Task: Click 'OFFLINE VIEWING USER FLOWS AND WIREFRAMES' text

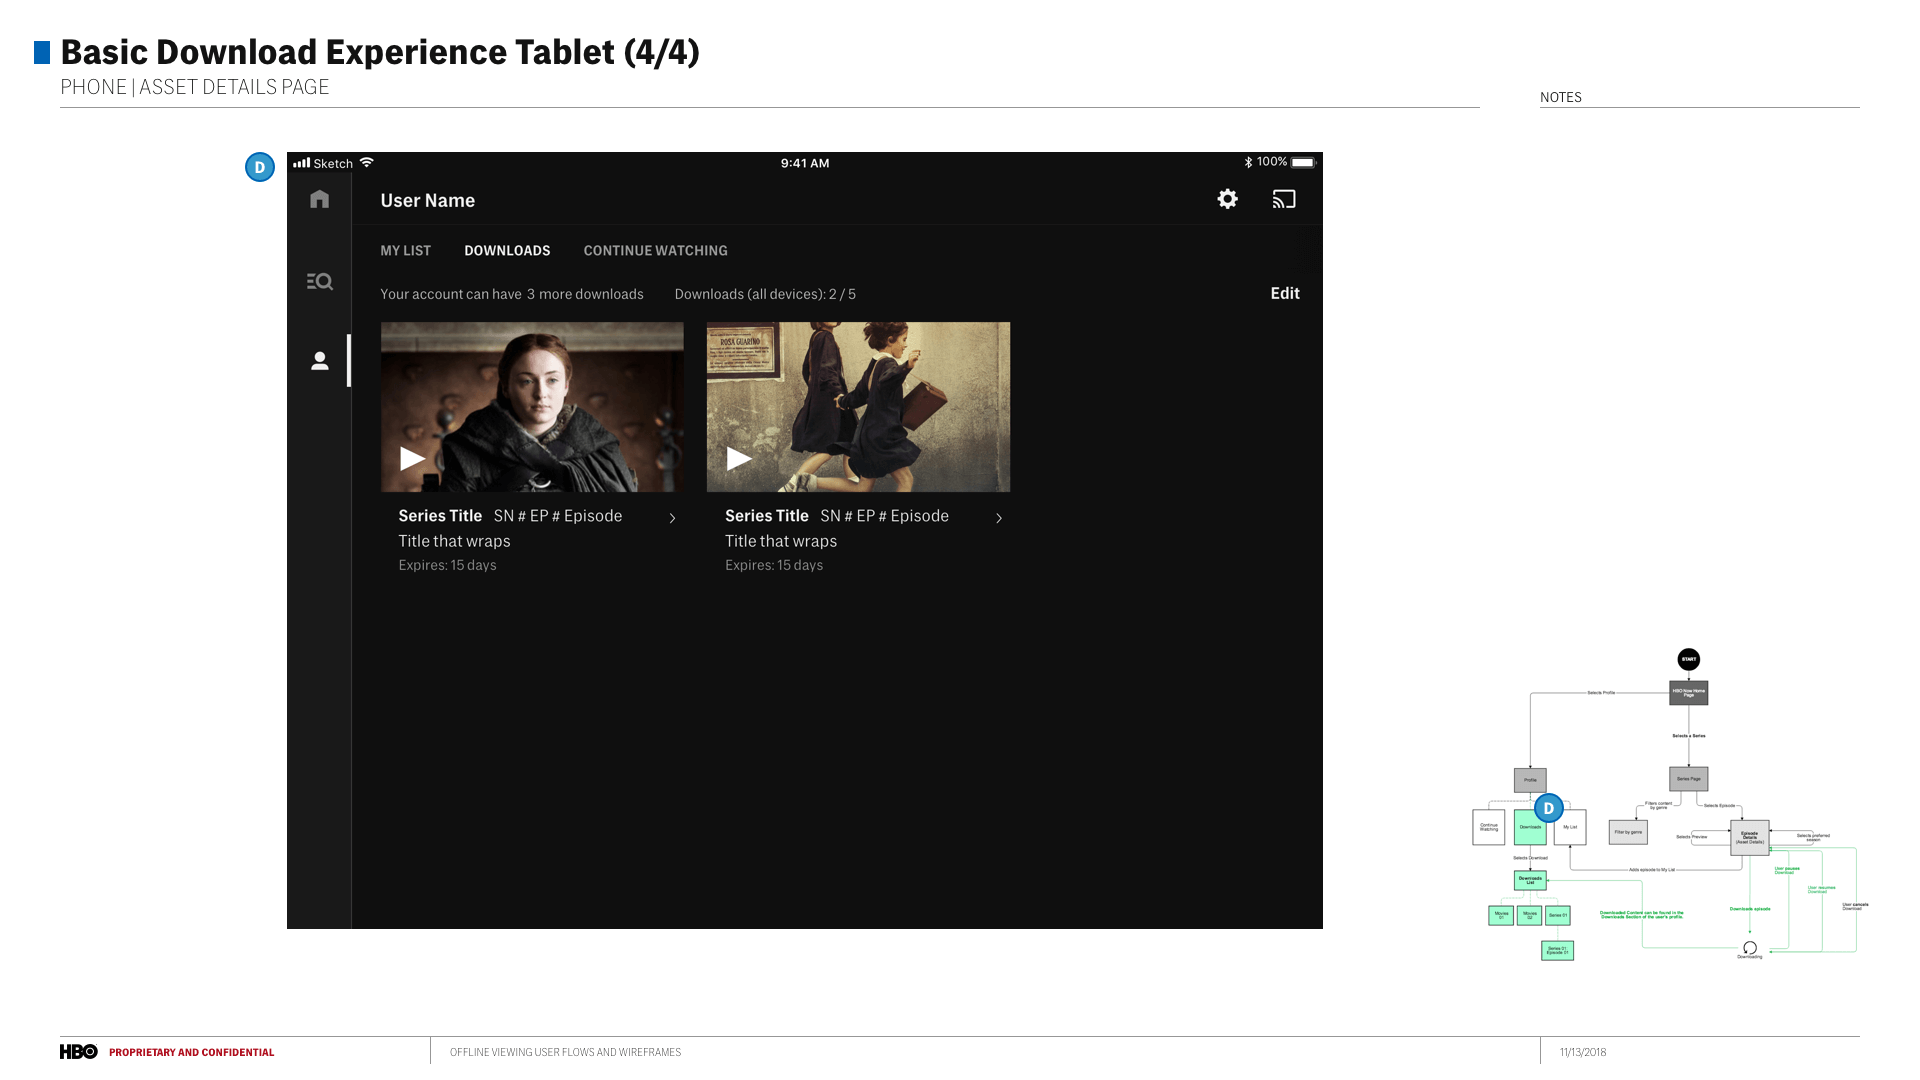Action: point(565,1052)
